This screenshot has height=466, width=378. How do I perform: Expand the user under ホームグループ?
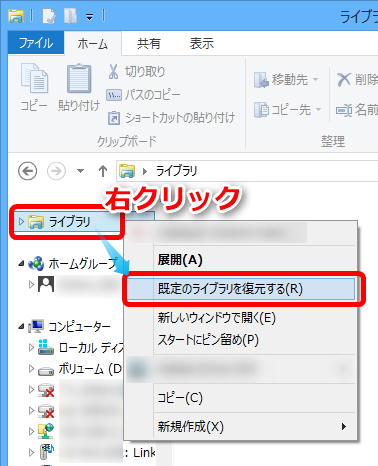tap(31, 285)
